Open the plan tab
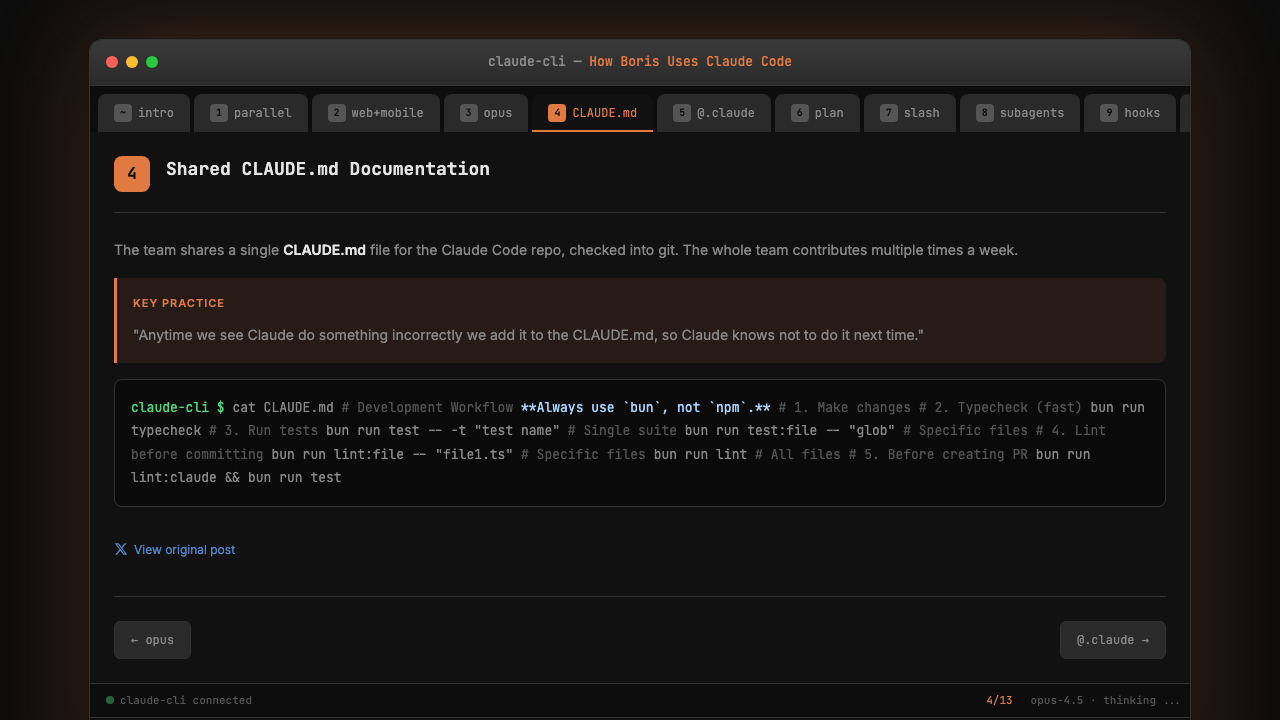This screenshot has width=1280, height=720. (817, 113)
